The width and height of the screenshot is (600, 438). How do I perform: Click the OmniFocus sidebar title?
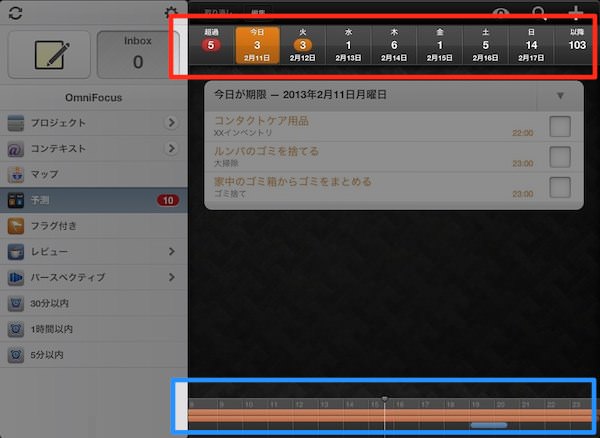[94, 98]
